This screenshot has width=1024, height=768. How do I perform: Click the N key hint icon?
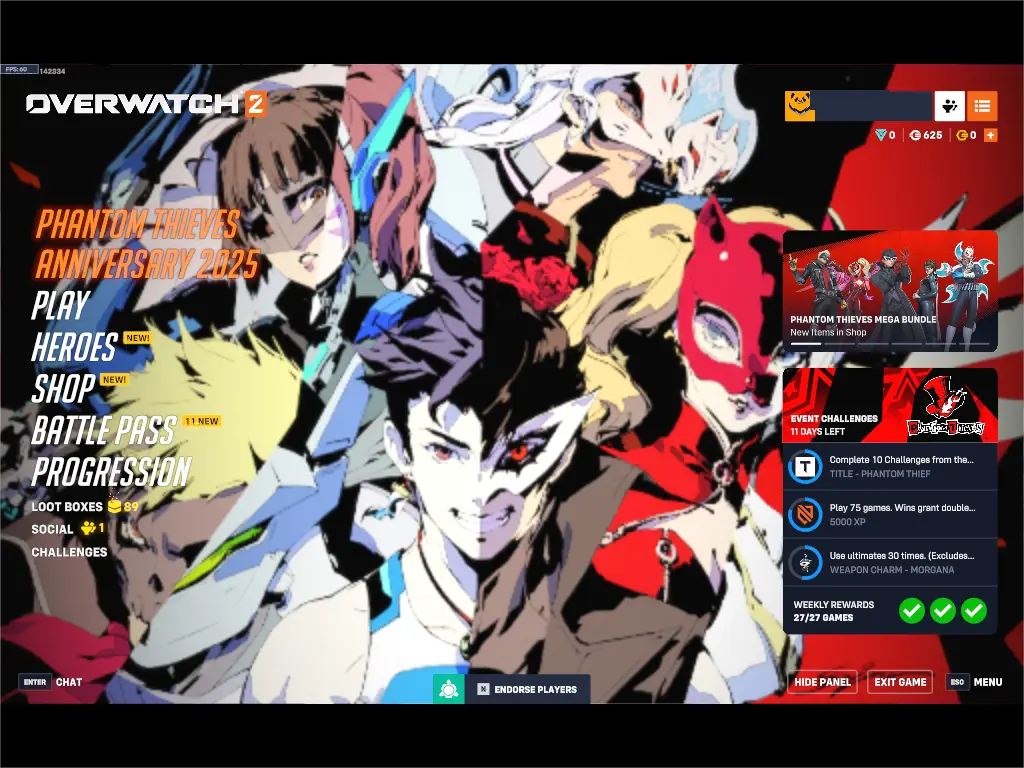pyautogui.click(x=483, y=689)
